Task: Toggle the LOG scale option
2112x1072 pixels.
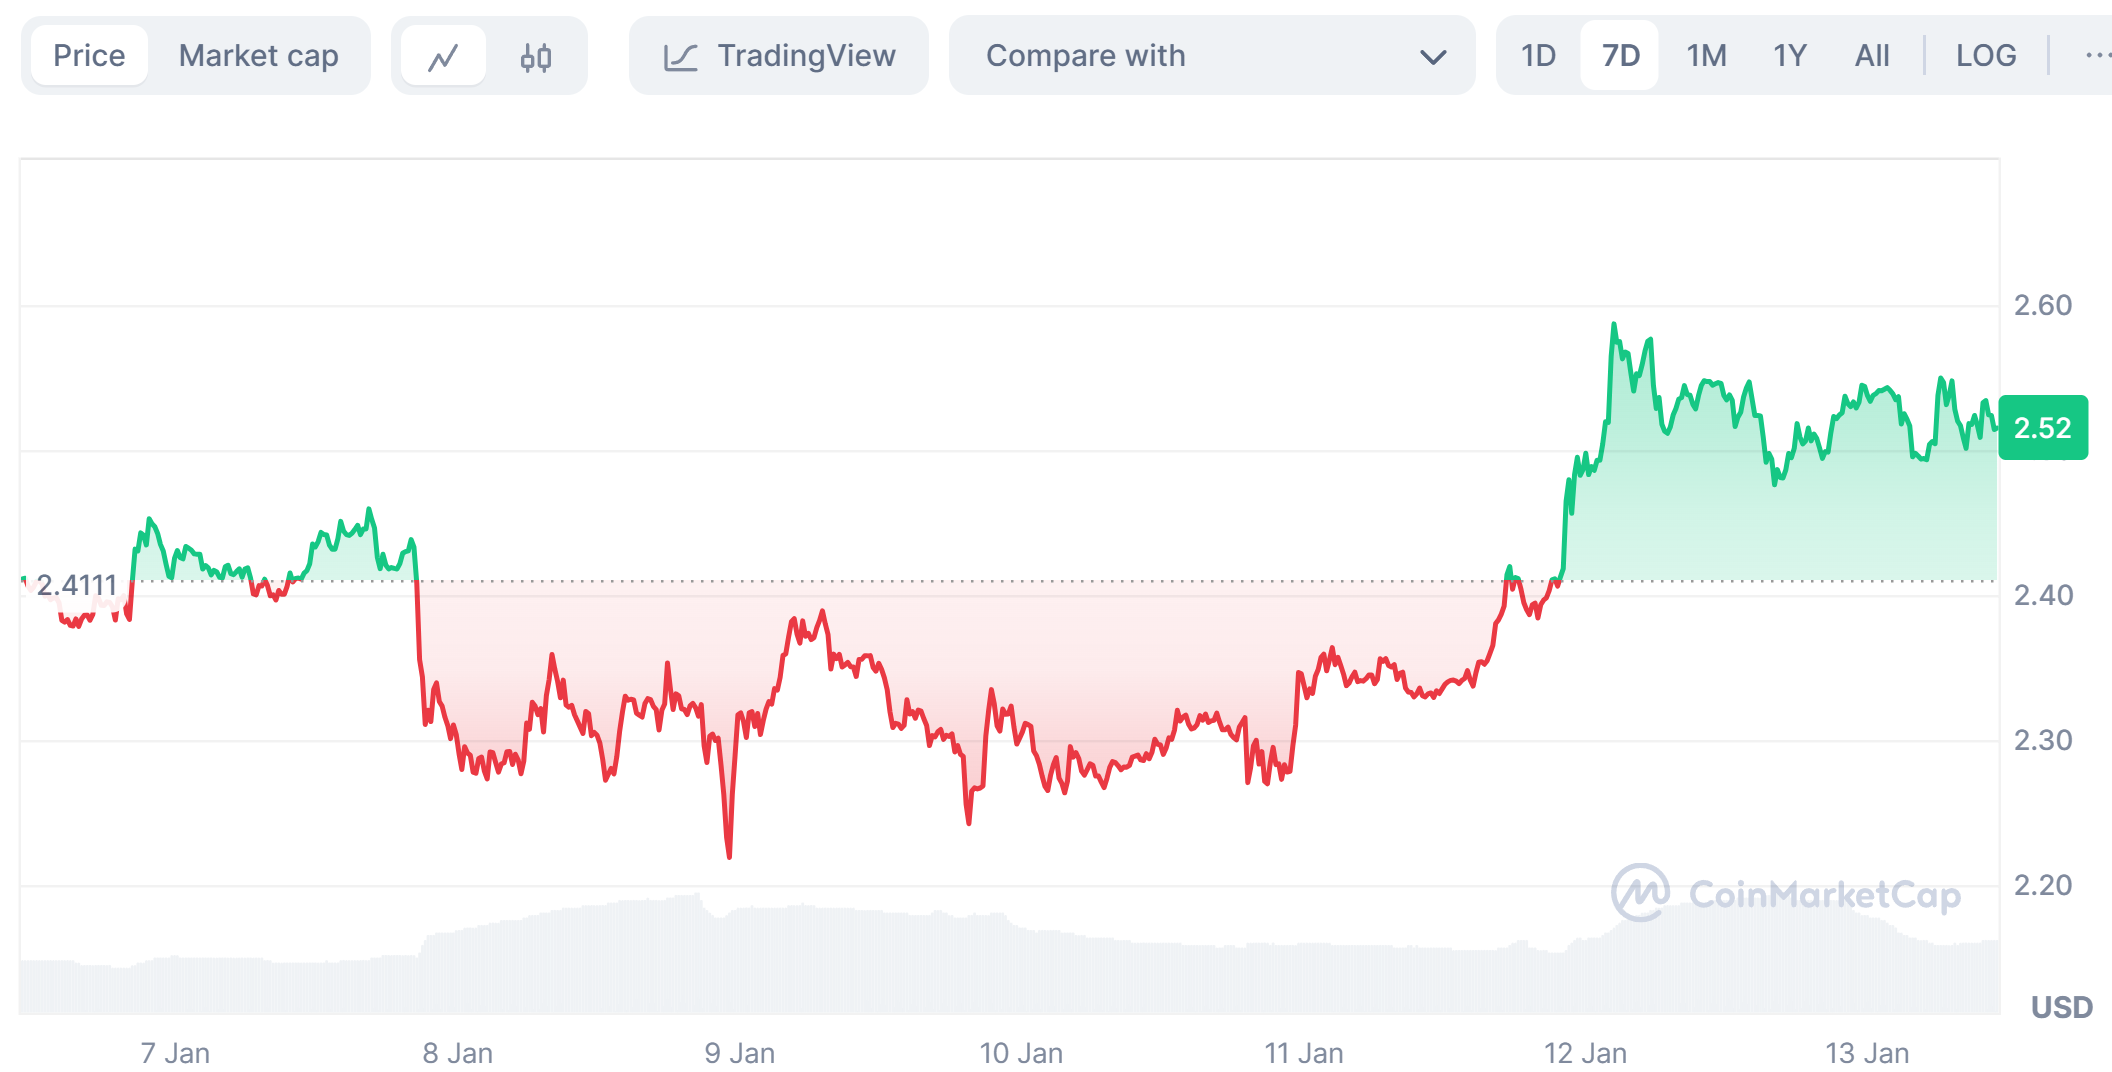Action: pyautogui.click(x=1985, y=56)
